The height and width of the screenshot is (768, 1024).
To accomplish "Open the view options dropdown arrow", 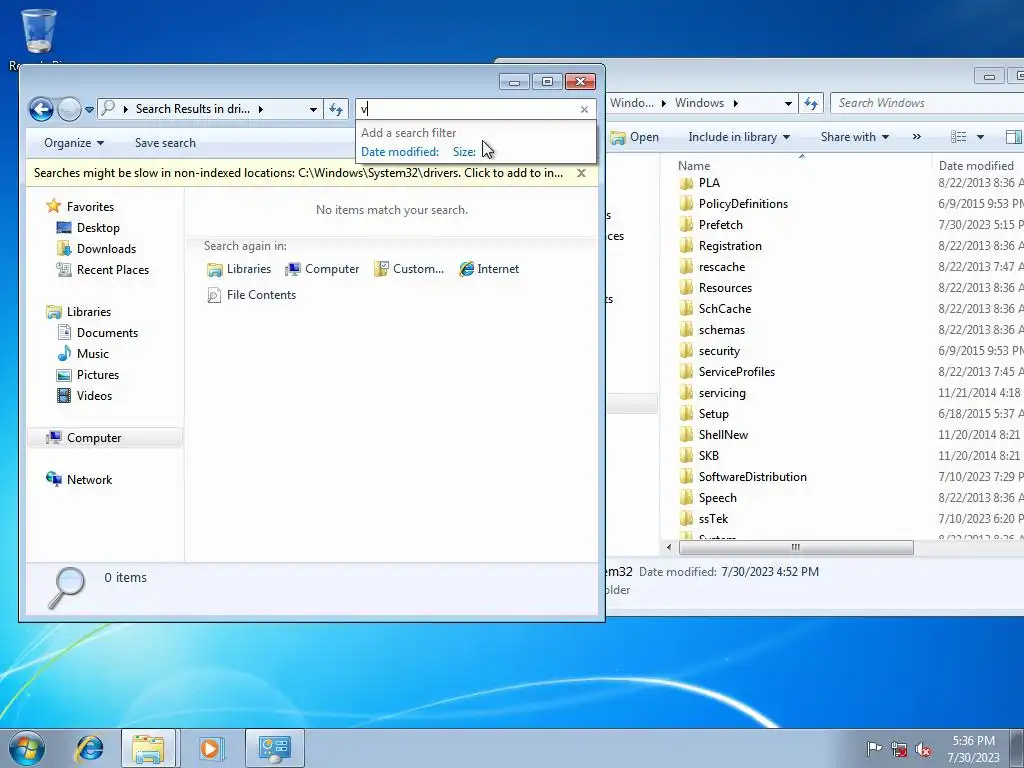I will (x=980, y=136).
